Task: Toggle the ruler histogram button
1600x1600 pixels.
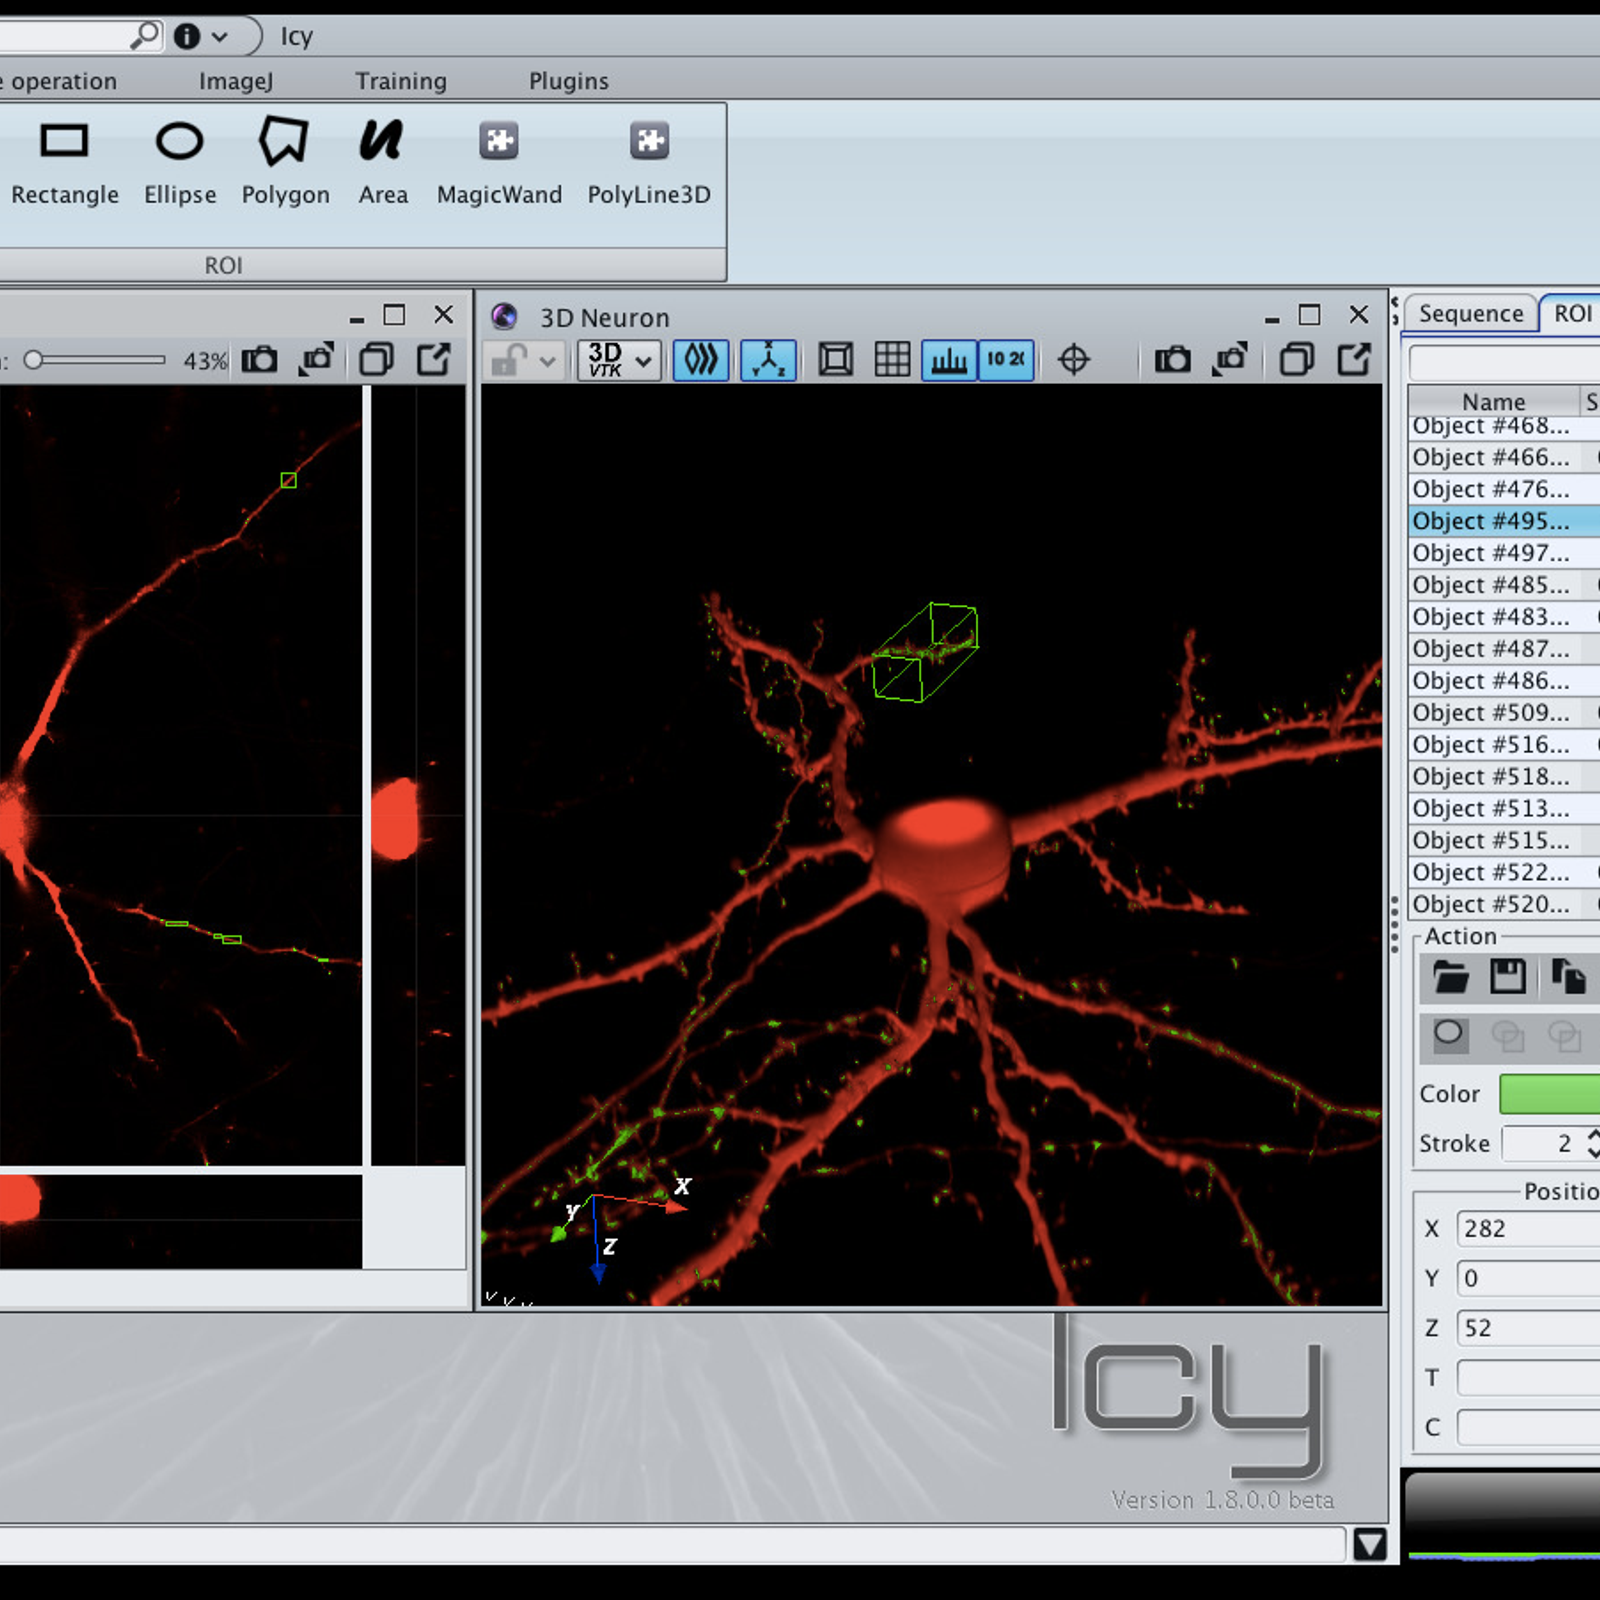Action: [948, 360]
